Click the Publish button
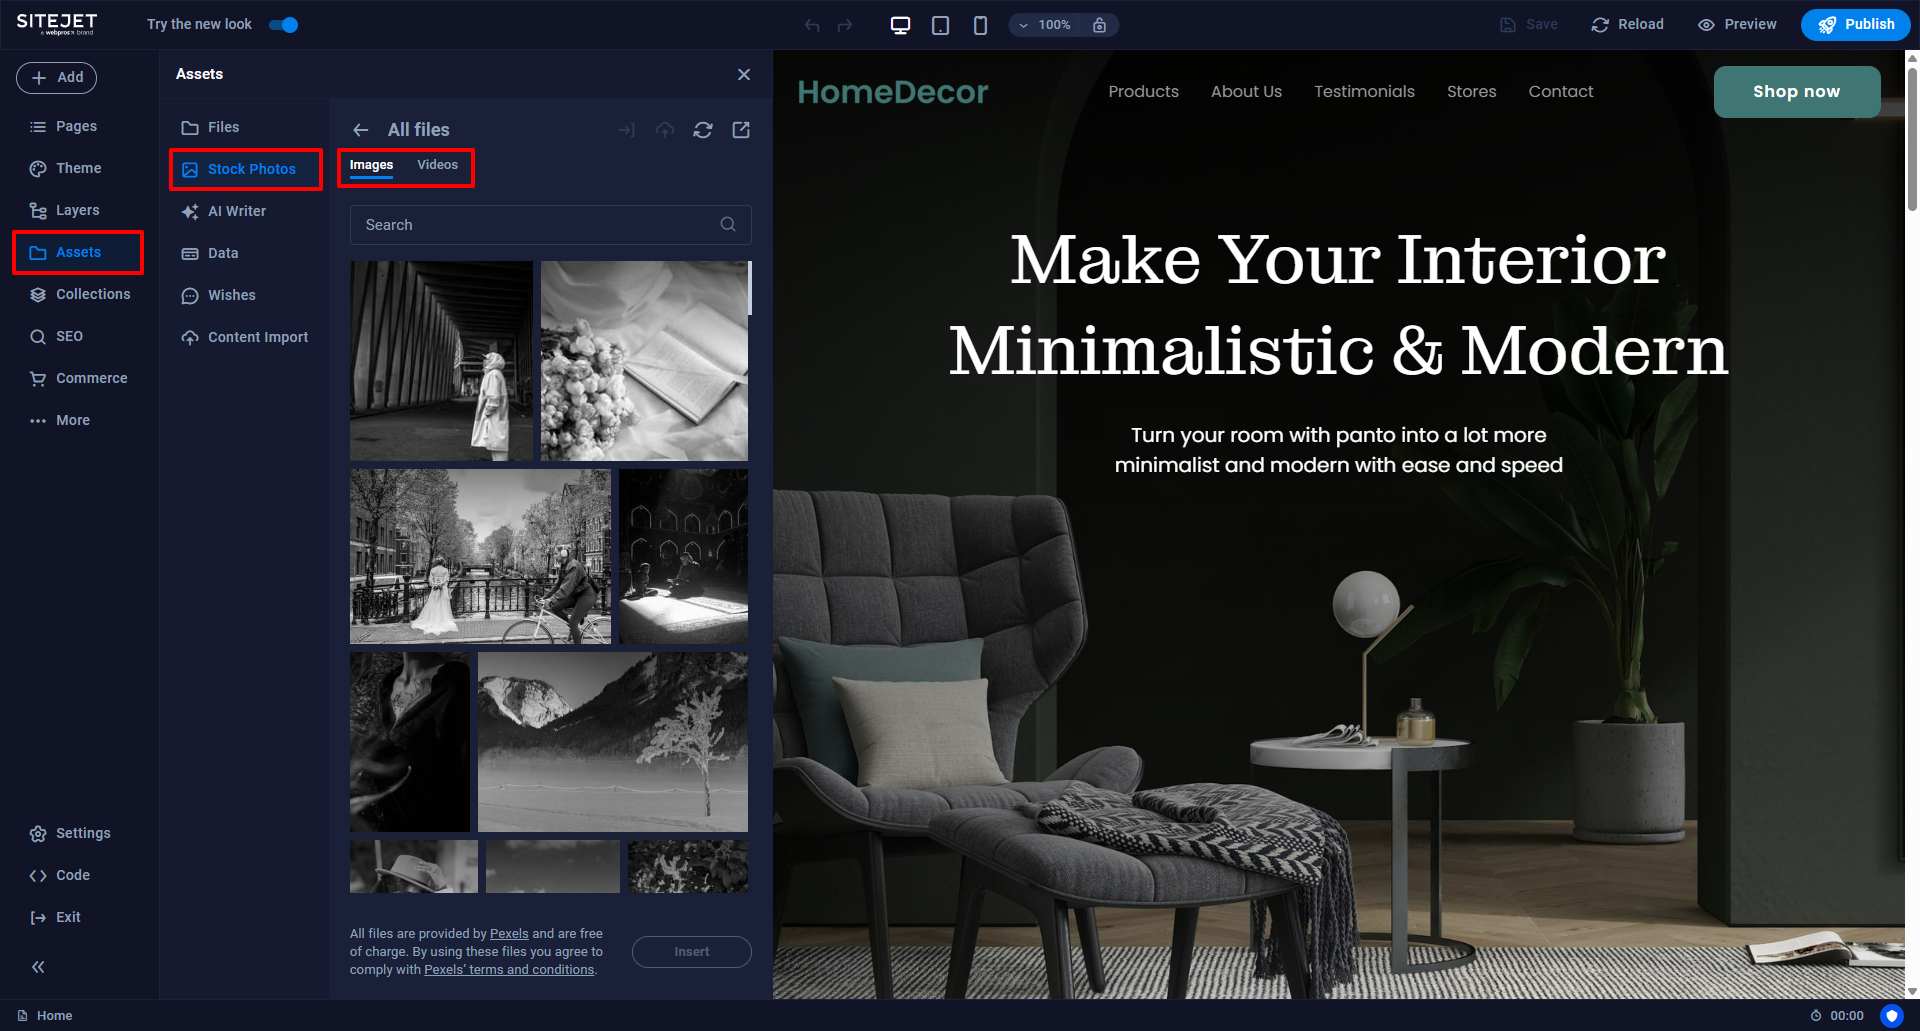Viewport: 1920px width, 1031px height. click(1855, 25)
